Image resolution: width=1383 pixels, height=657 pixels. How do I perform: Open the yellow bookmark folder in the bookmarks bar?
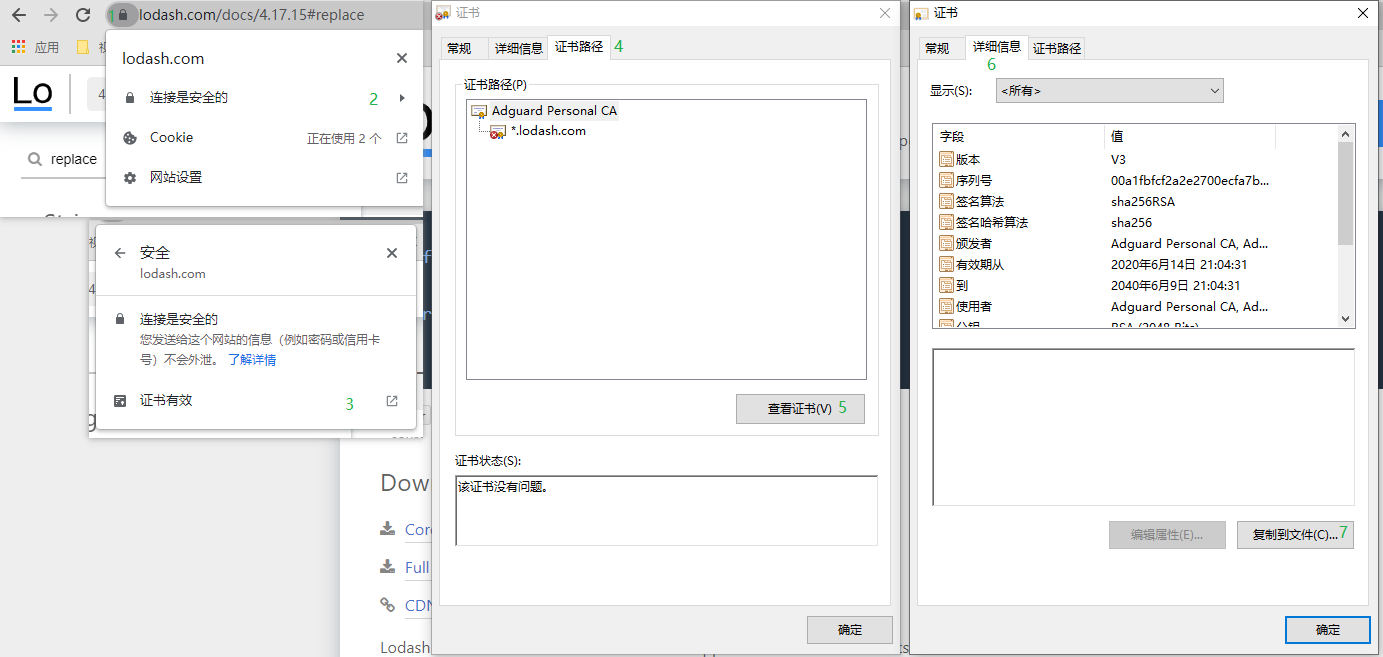[x=84, y=47]
